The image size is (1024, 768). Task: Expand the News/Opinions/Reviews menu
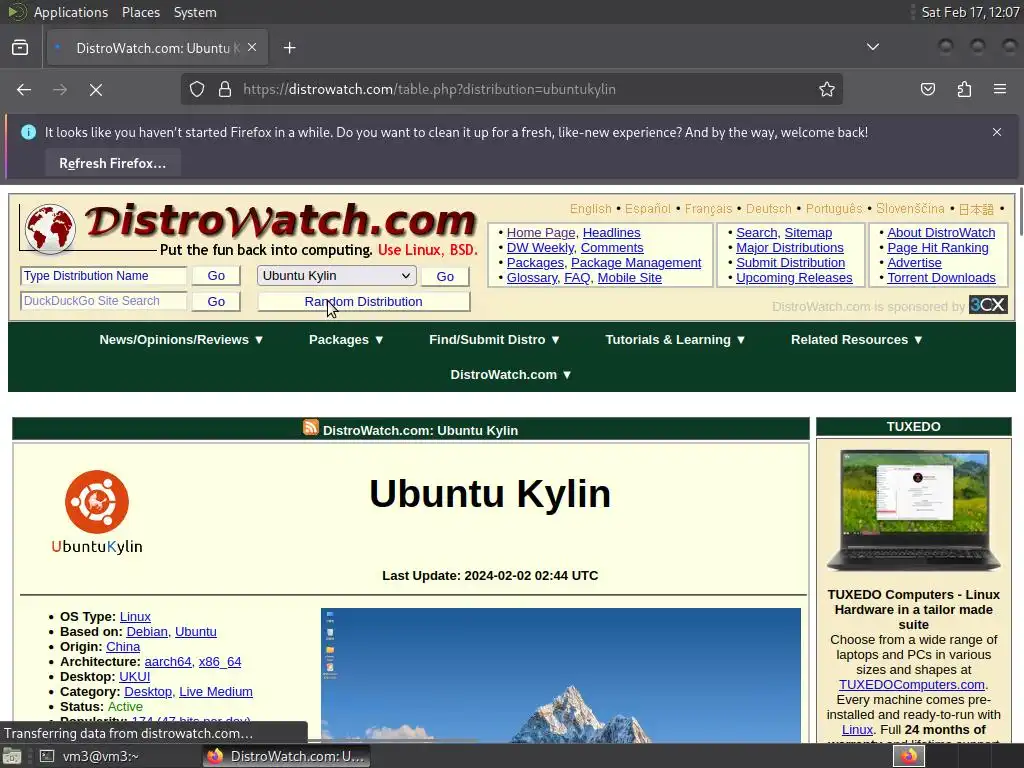click(181, 340)
